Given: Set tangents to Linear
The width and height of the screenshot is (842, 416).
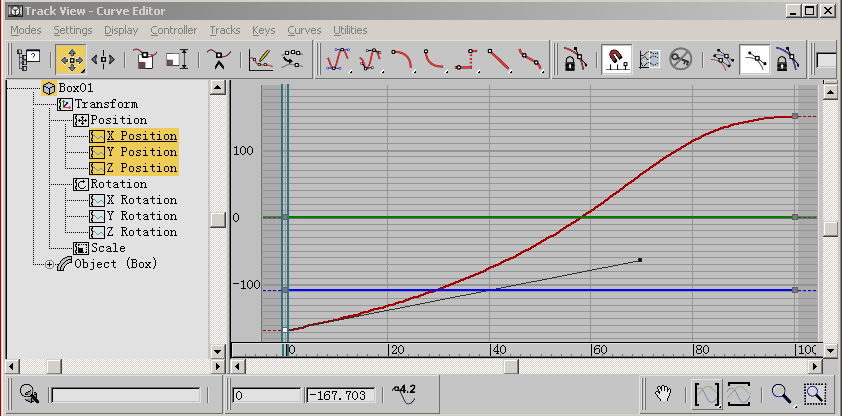Looking at the screenshot, I should [x=499, y=59].
